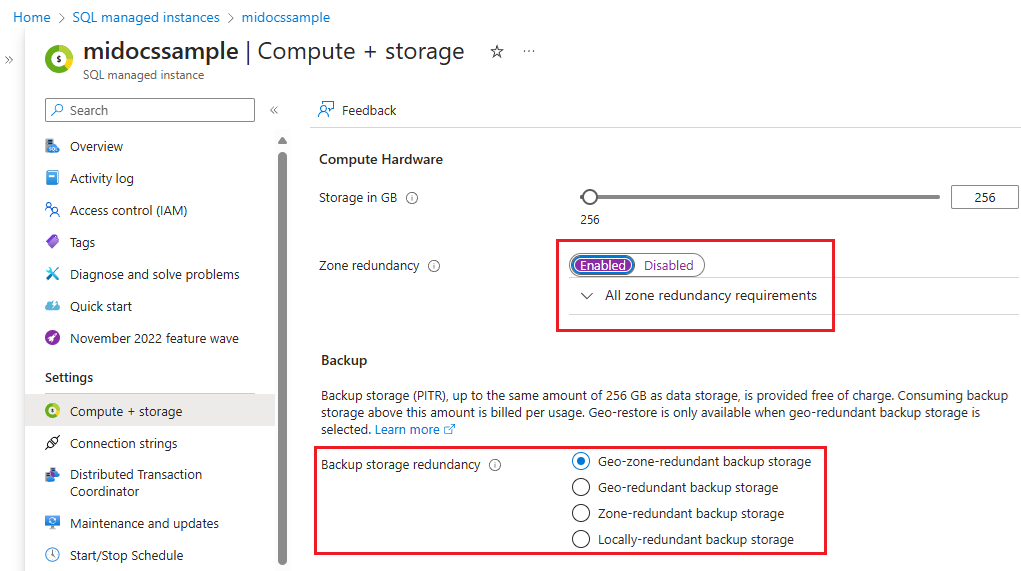Select Locally-redundant backup storage option
This screenshot has height=571, width=1021.
click(581, 539)
